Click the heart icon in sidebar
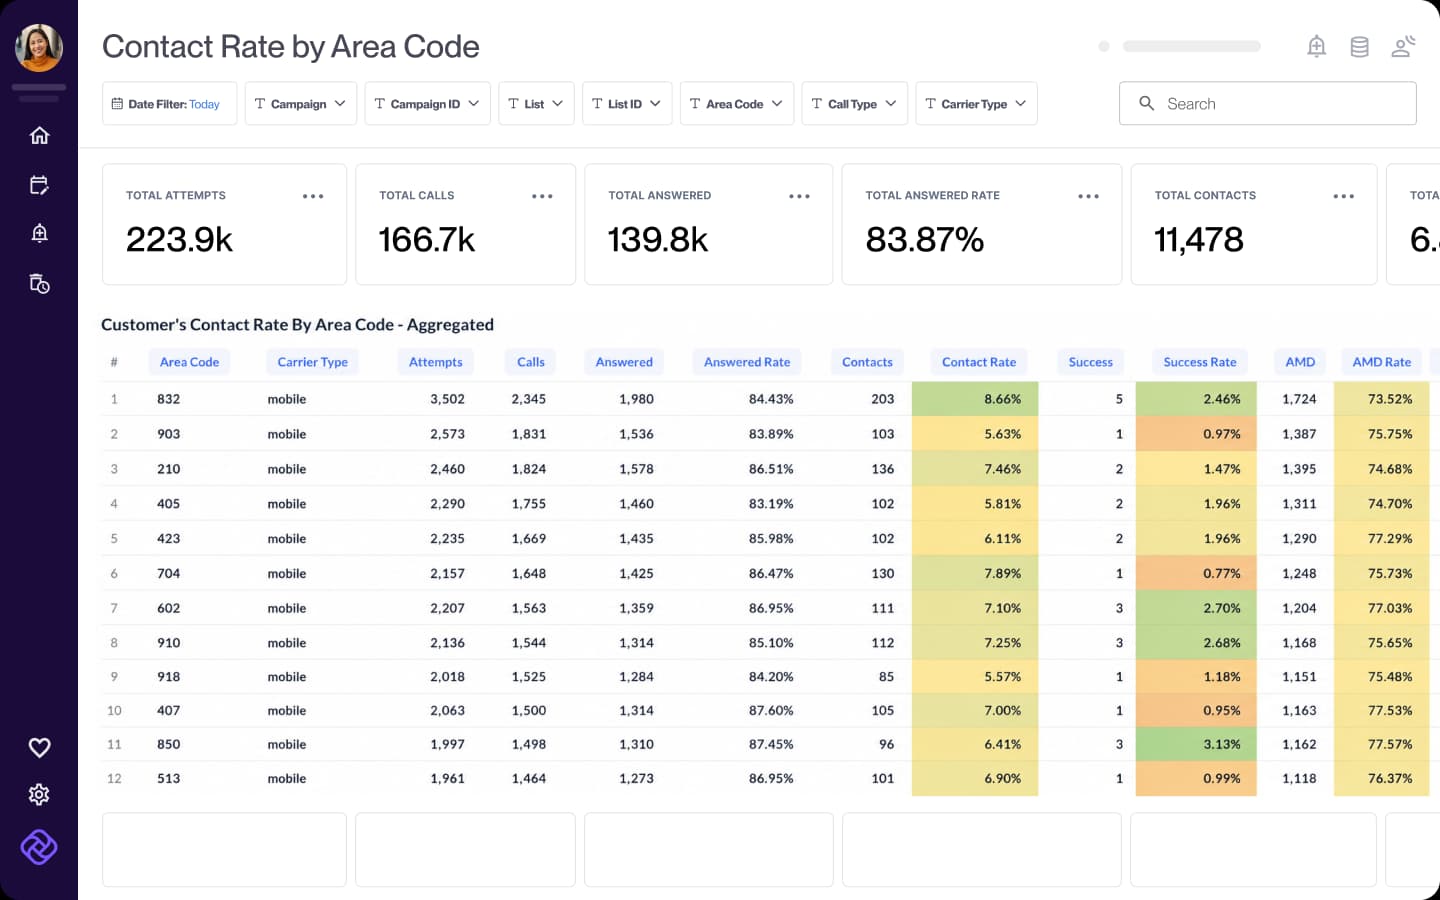1440x900 pixels. coord(39,747)
